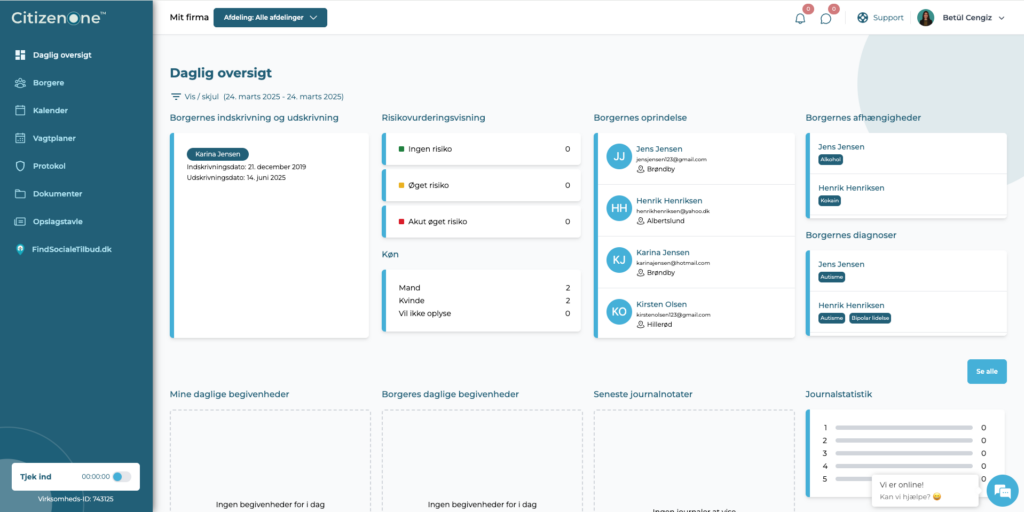Screen dimensions: 1024x512
Task: Click the KO avatar for Kirsten Olsen
Action: [x=619, y=312]
